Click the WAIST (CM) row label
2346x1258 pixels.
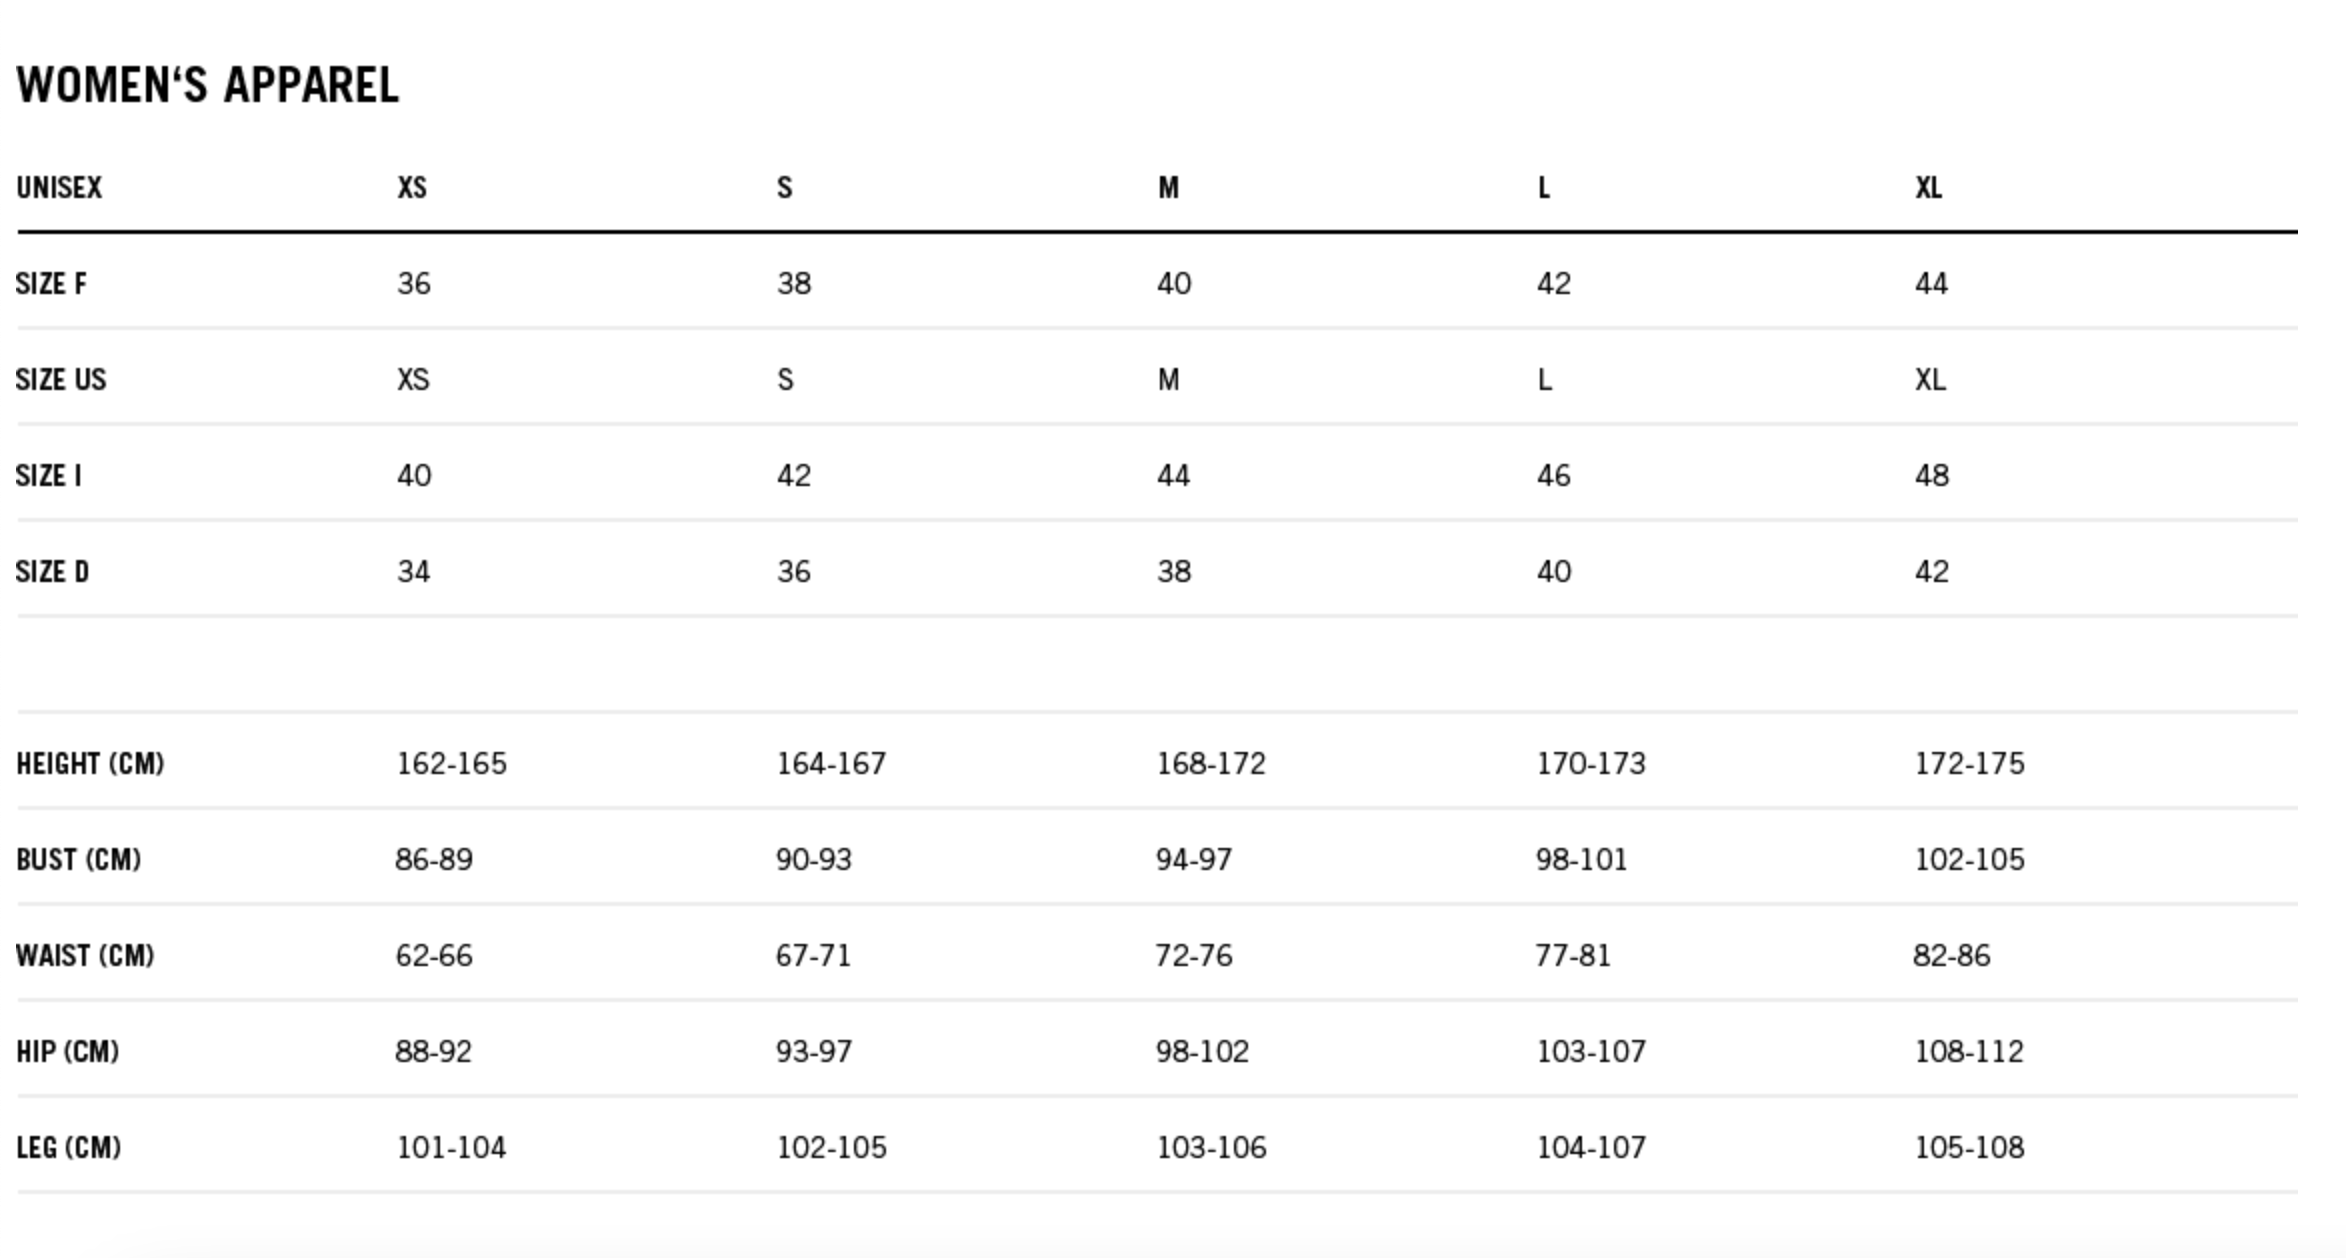click(x=85, y=956)
